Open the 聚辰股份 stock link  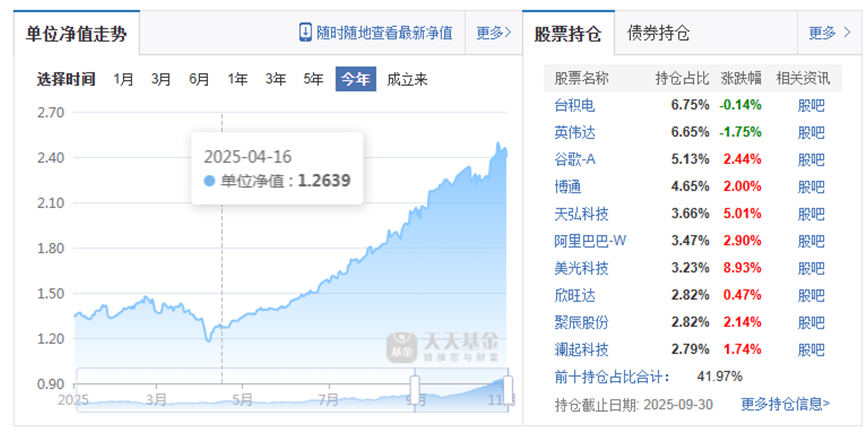click(581, 322)
